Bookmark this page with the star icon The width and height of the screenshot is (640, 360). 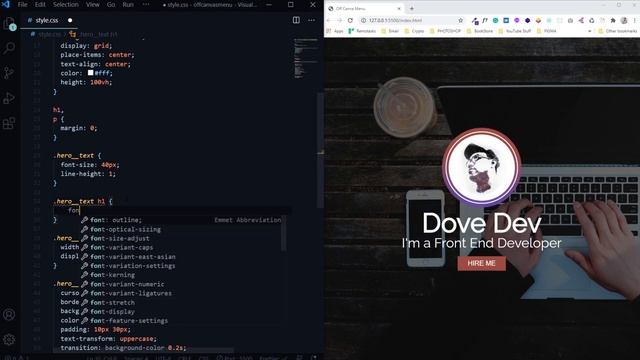(461, 20)
